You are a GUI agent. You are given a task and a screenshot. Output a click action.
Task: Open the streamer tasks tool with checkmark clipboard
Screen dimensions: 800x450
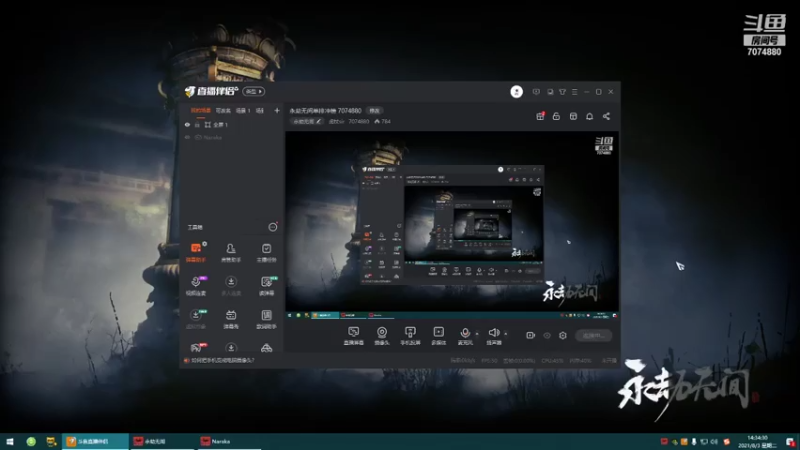(x=266, y=253)
